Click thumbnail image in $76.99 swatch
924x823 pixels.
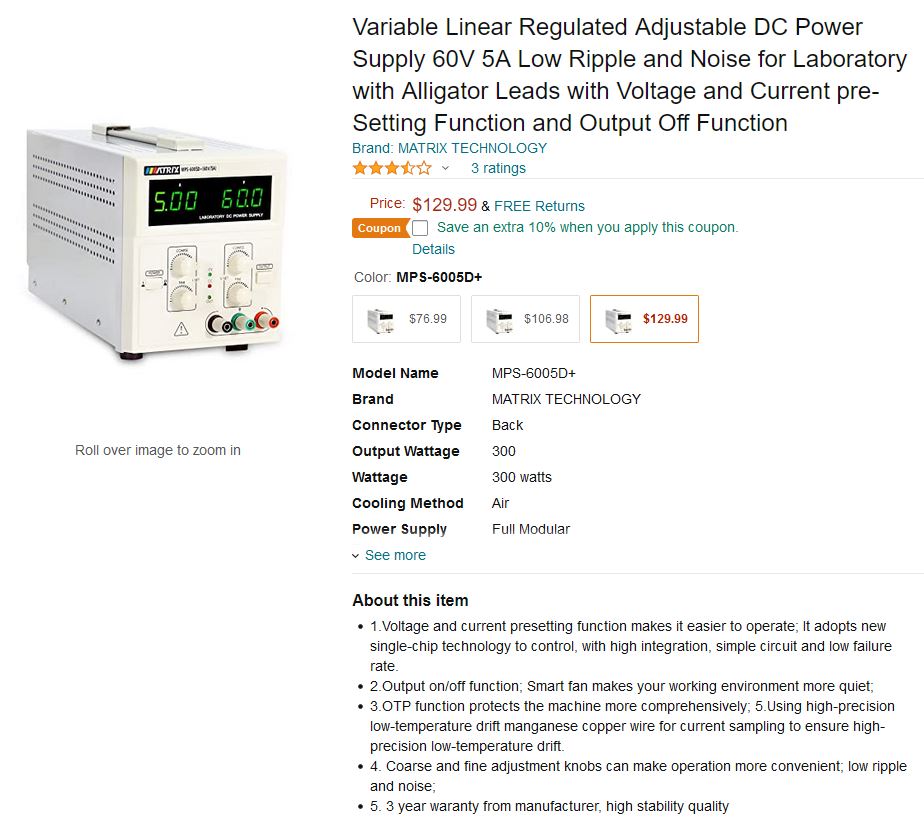tap(381, 320)
